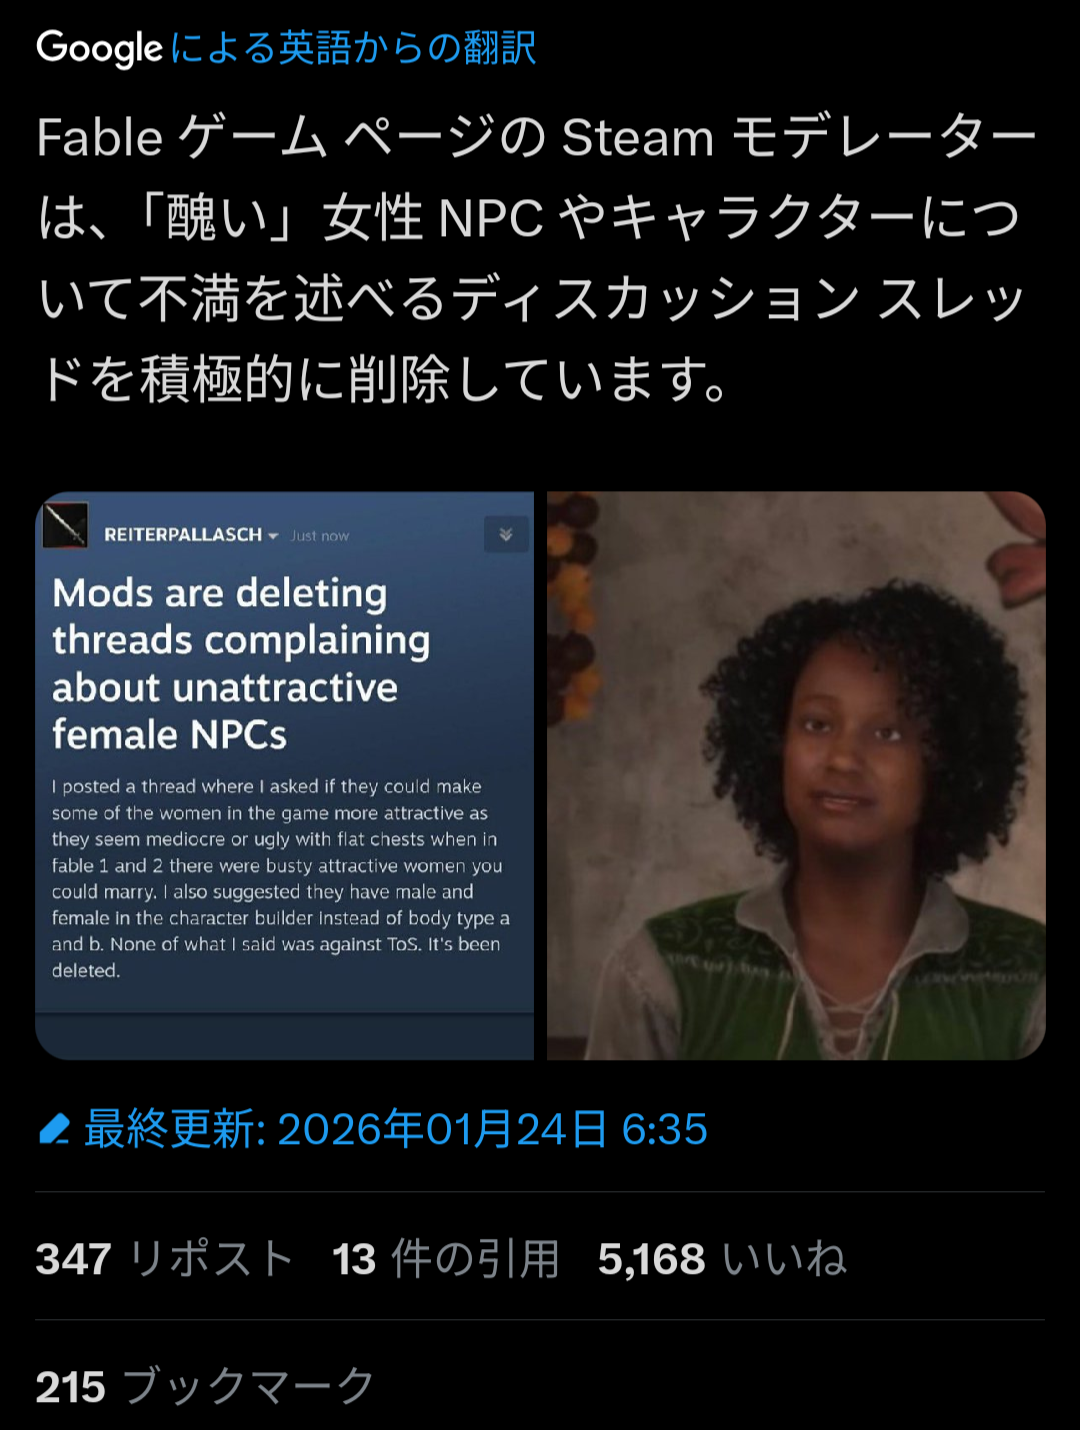View the 347 reposts list
Screen dimensions: 1080x1430
[166, 1258]
